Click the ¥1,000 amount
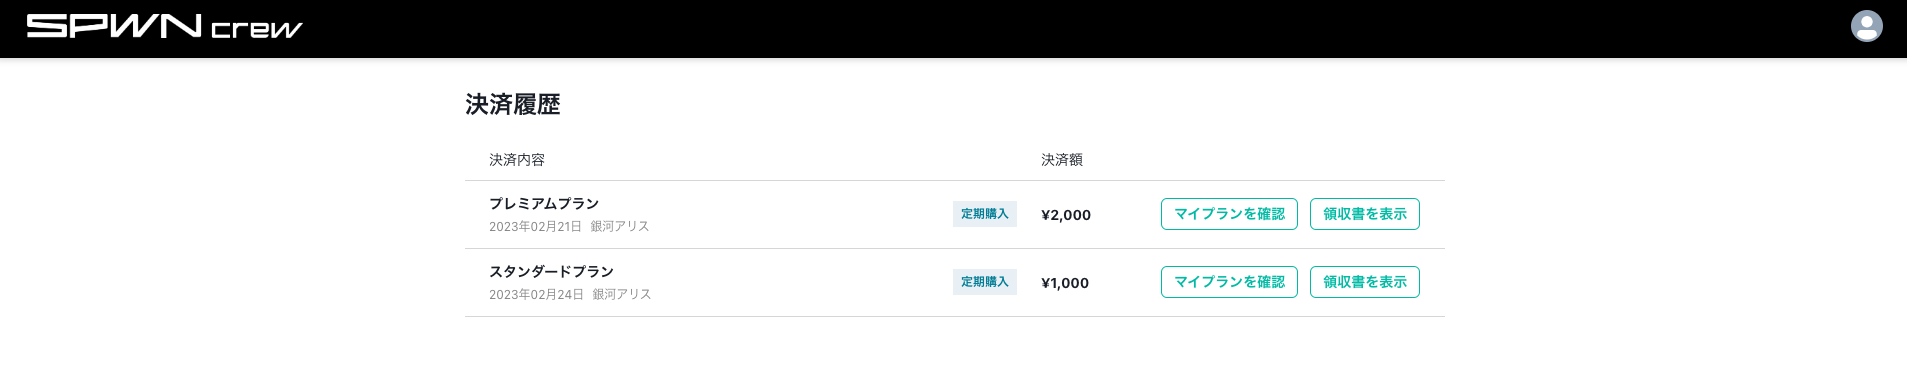1907x371 pixels. (x=1065, y=283)
